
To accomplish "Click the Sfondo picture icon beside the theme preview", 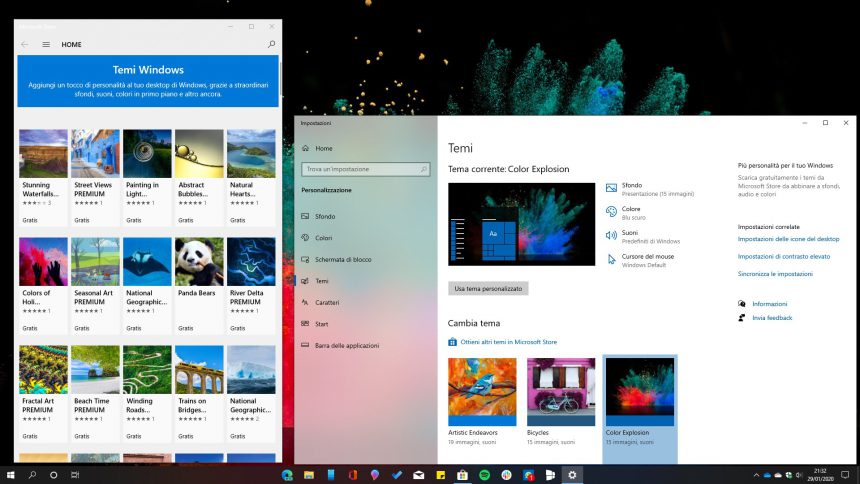I will coord(611,188).
